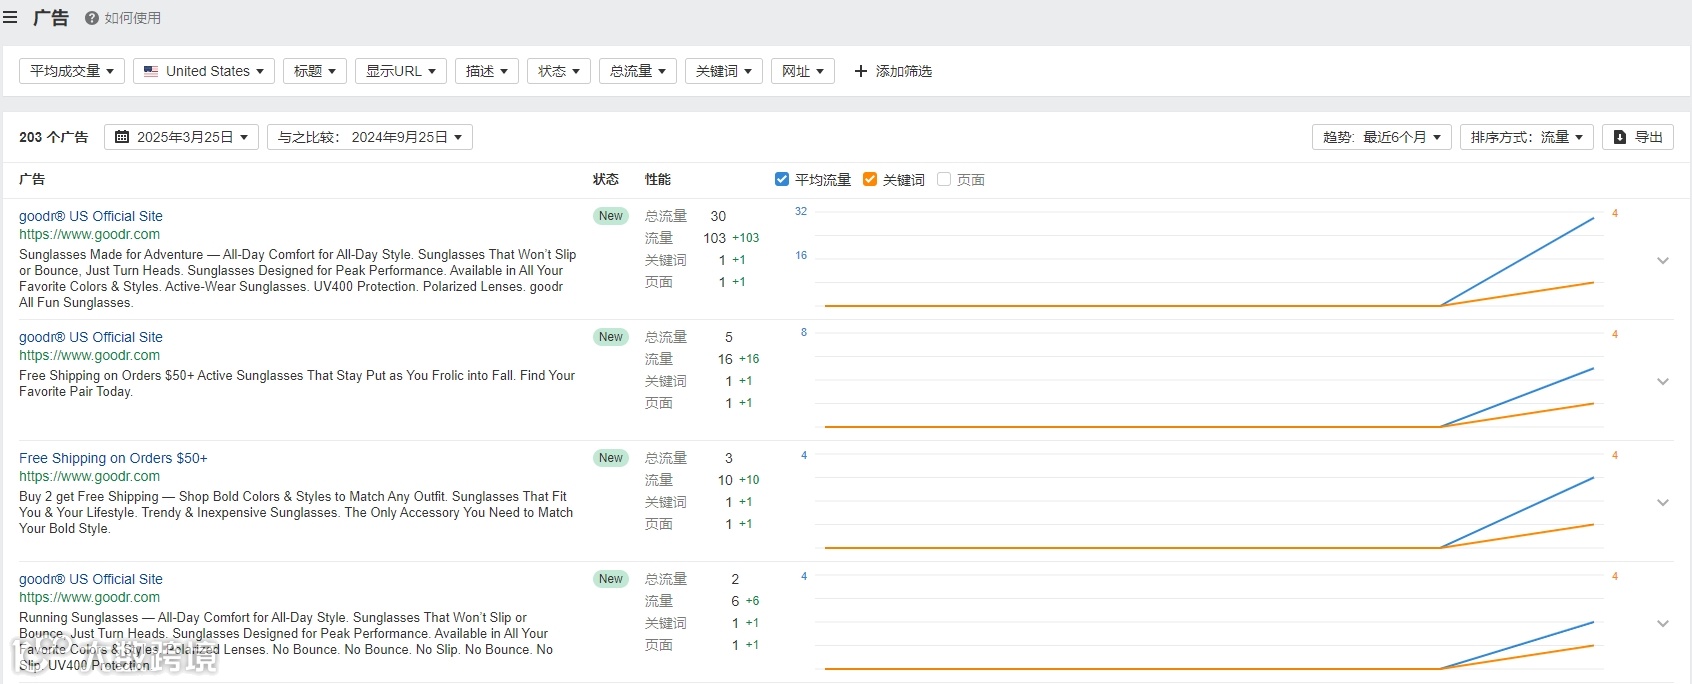This screenshot has width=1692, height=684.
Task: Enable the 页面 checkbox
Action: point(944,179)
